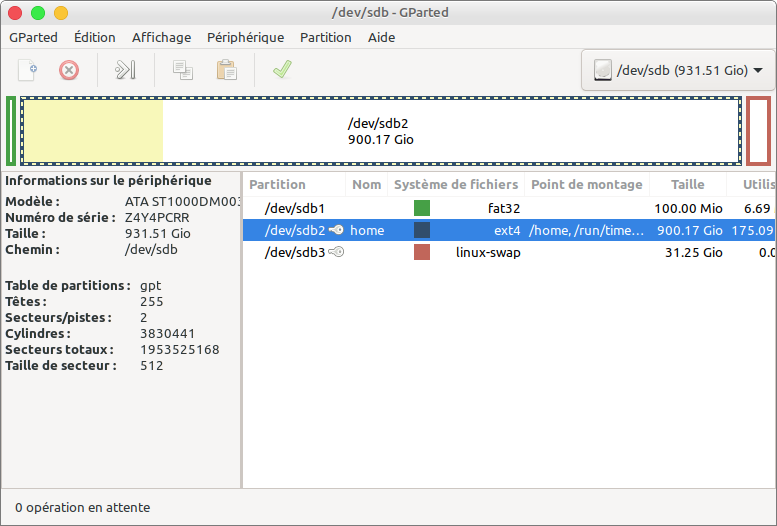This screenshot has height=526, width=777.
Task: Click the ext4 file system cell
Action: 507,231
